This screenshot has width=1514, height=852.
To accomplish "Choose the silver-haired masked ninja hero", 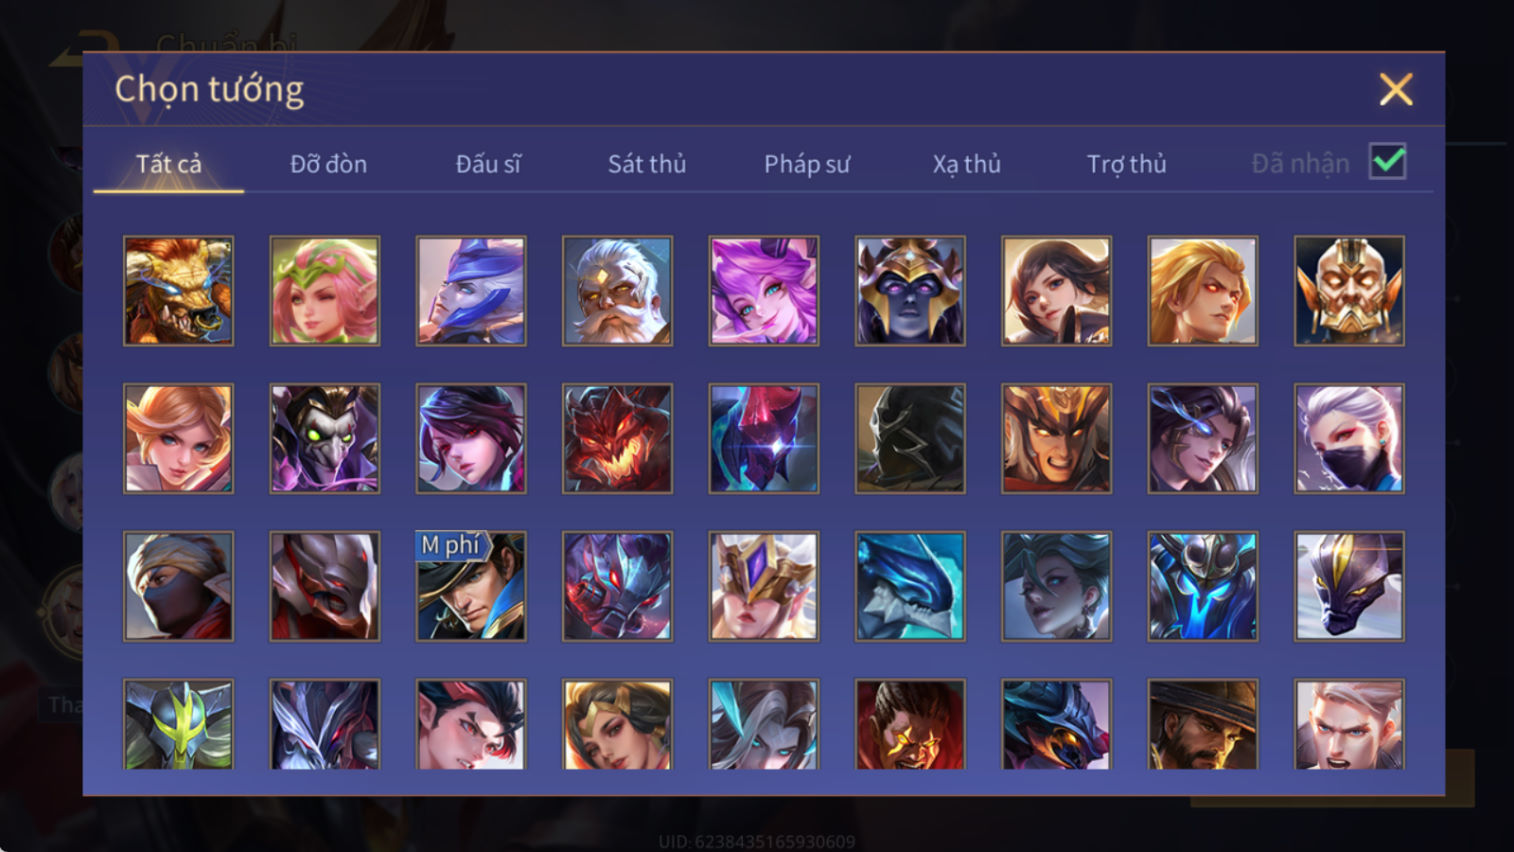I will [1349, 439].
